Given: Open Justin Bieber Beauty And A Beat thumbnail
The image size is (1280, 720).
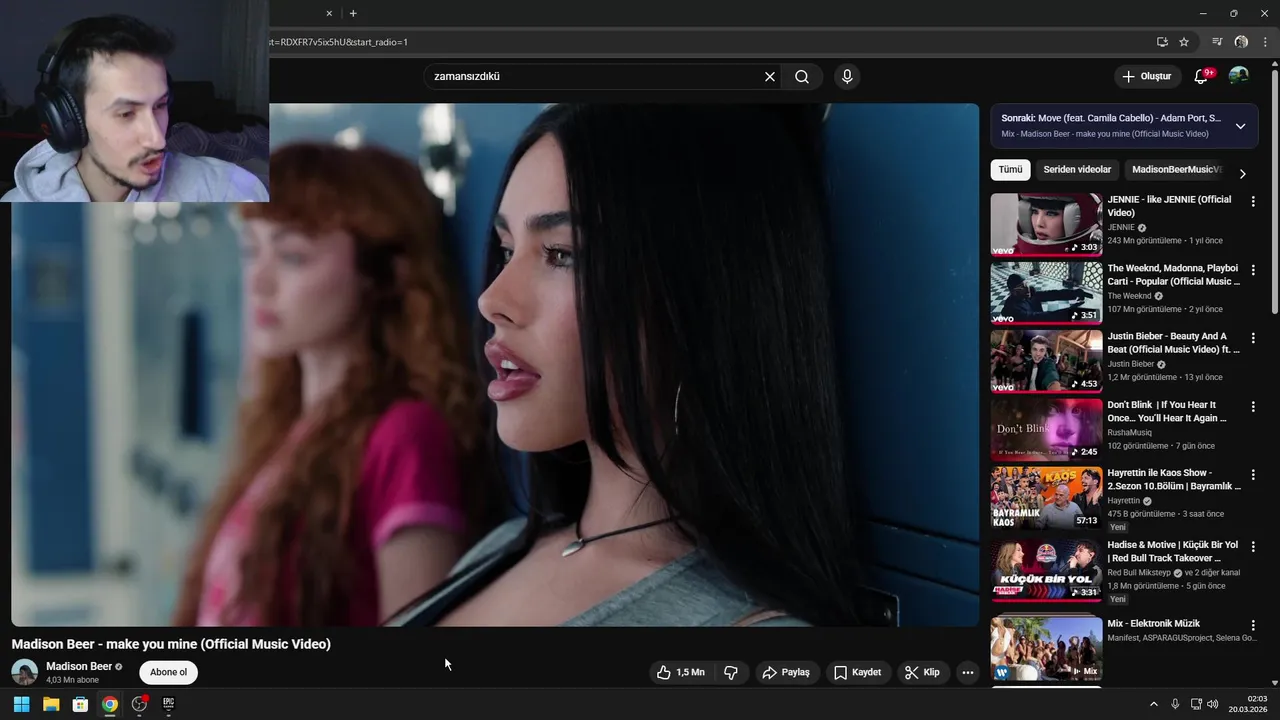Looking at the screenshot, I should tap(1046, 361).
